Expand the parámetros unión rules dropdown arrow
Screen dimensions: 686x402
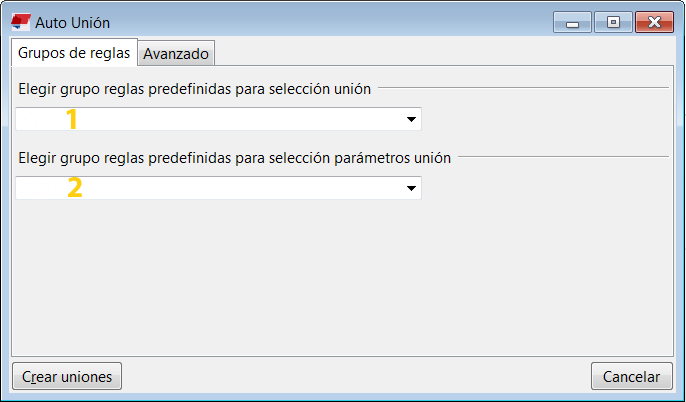coord(411,188)
